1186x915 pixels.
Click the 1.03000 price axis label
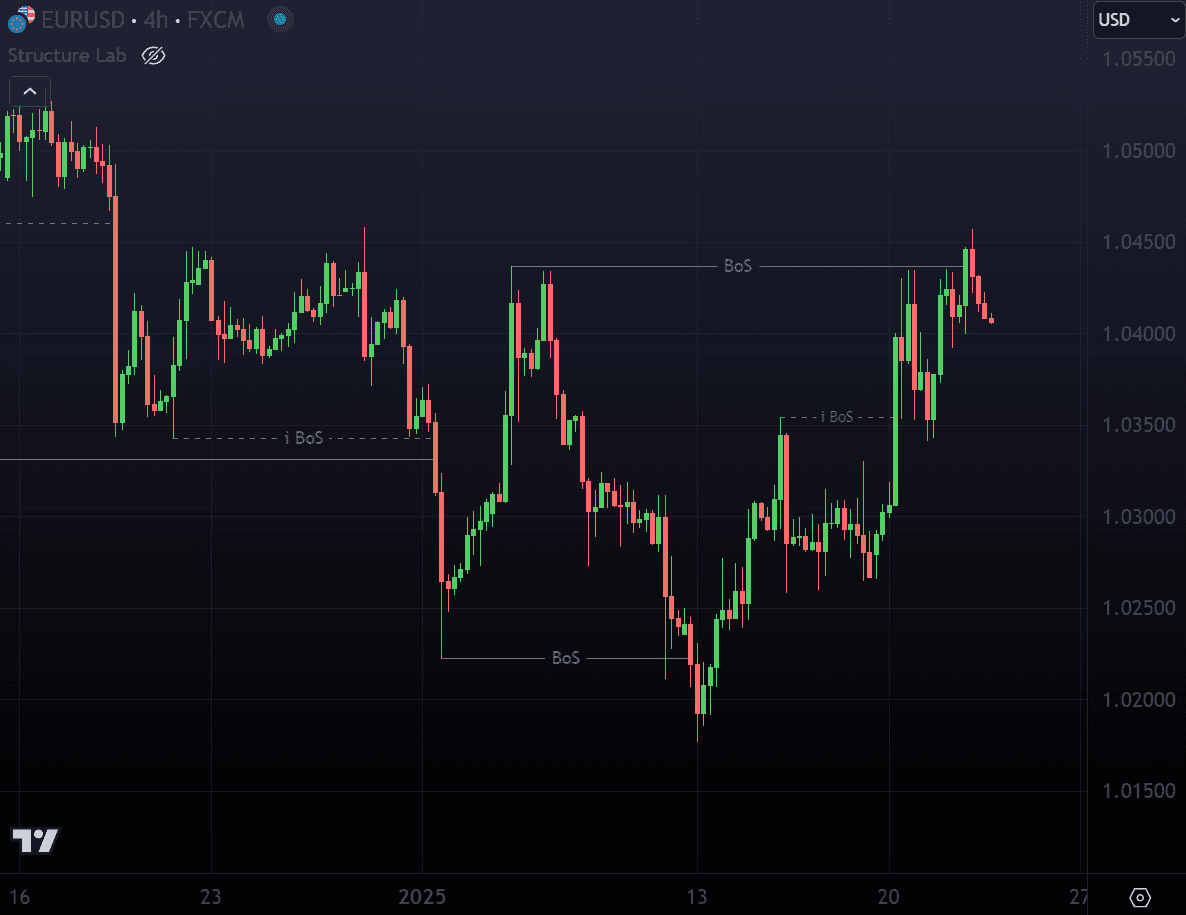tap(1138, 516)
